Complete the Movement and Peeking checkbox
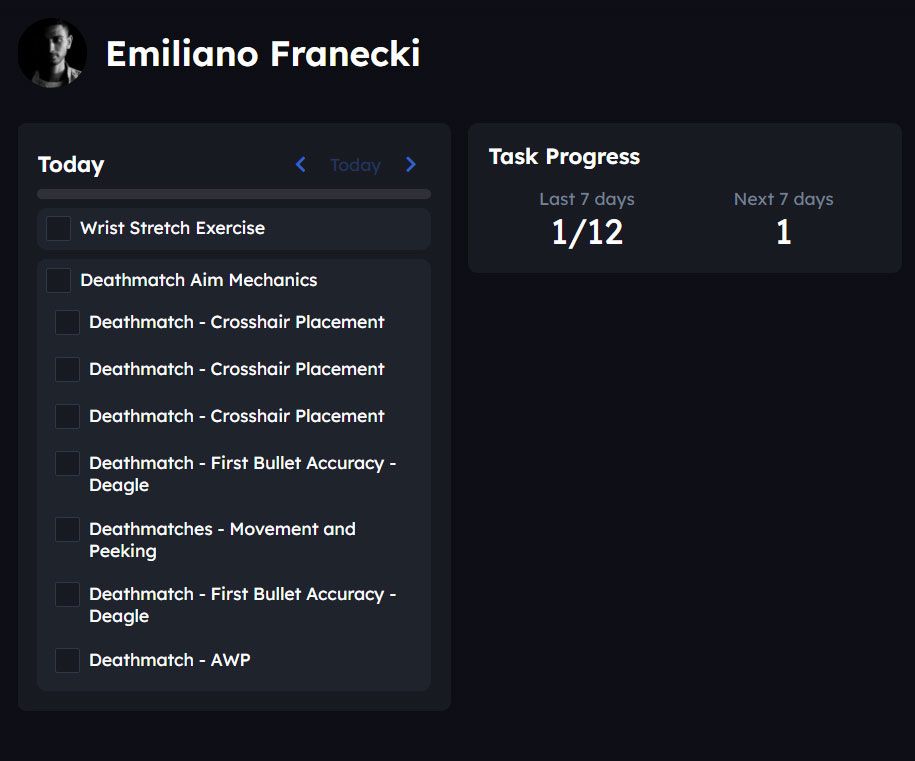 click(67, 529)
